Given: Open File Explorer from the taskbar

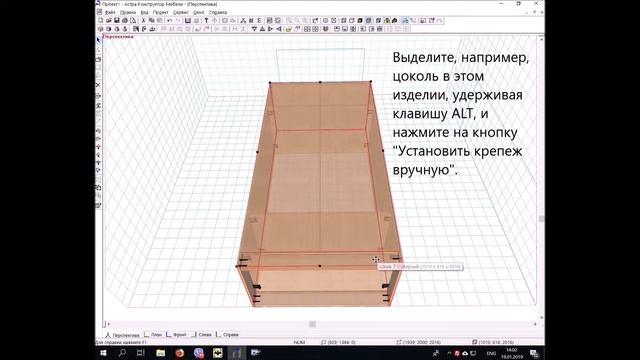Looking at the screenshot, I should tap(160, 353).
